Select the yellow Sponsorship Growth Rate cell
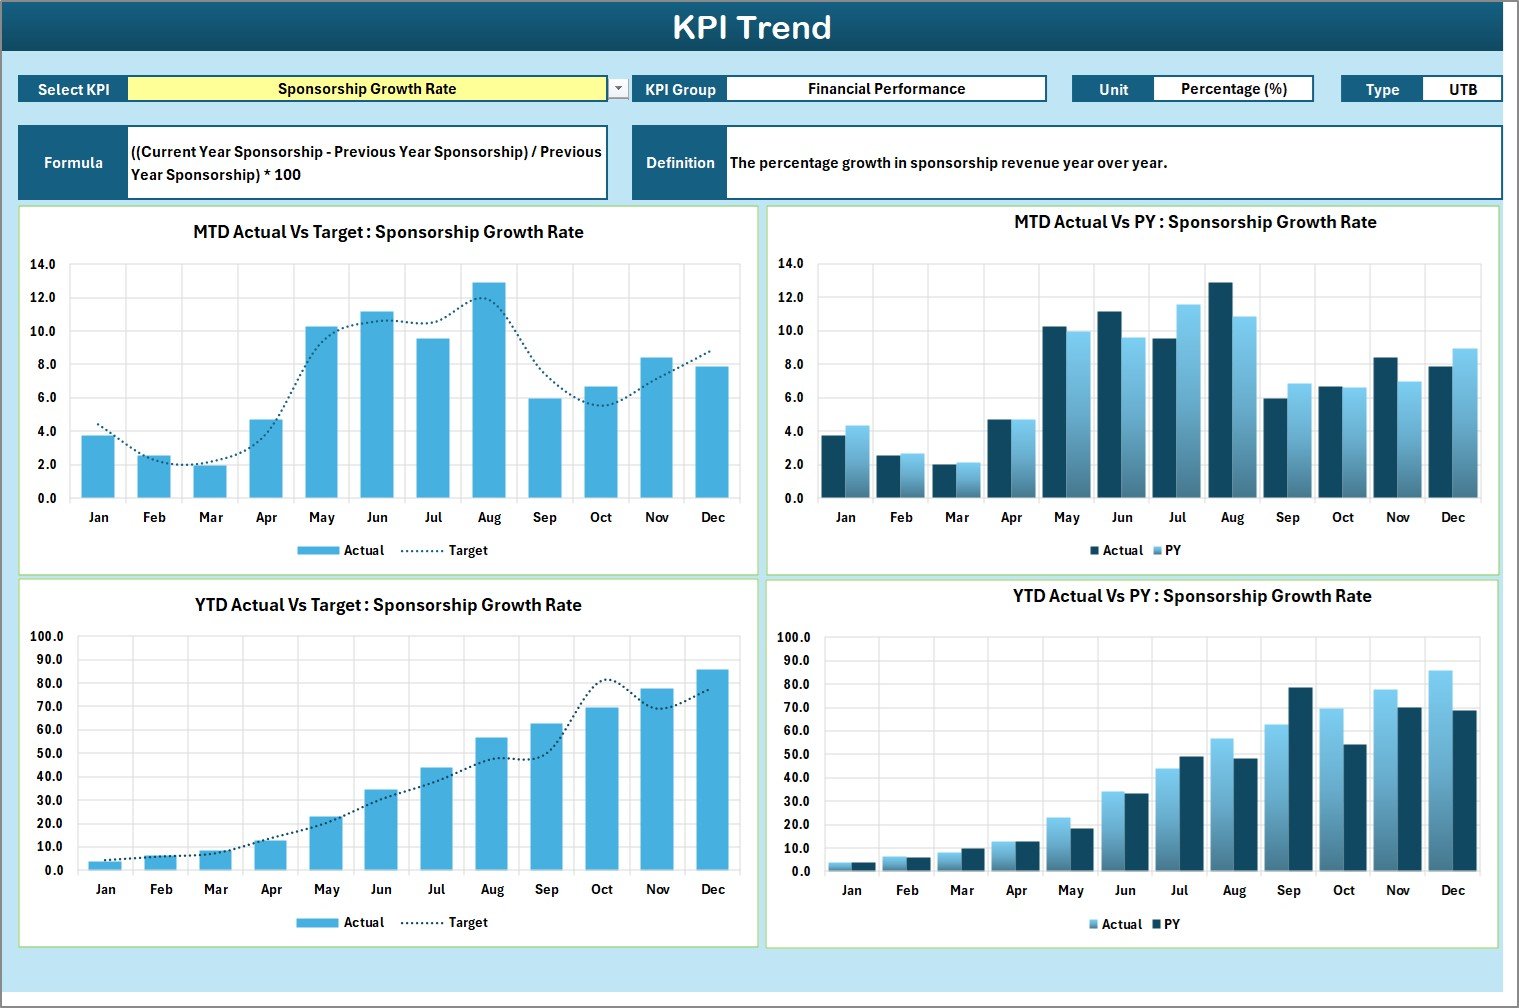This screenshot has height=1008, width=1519. [367, 89]
